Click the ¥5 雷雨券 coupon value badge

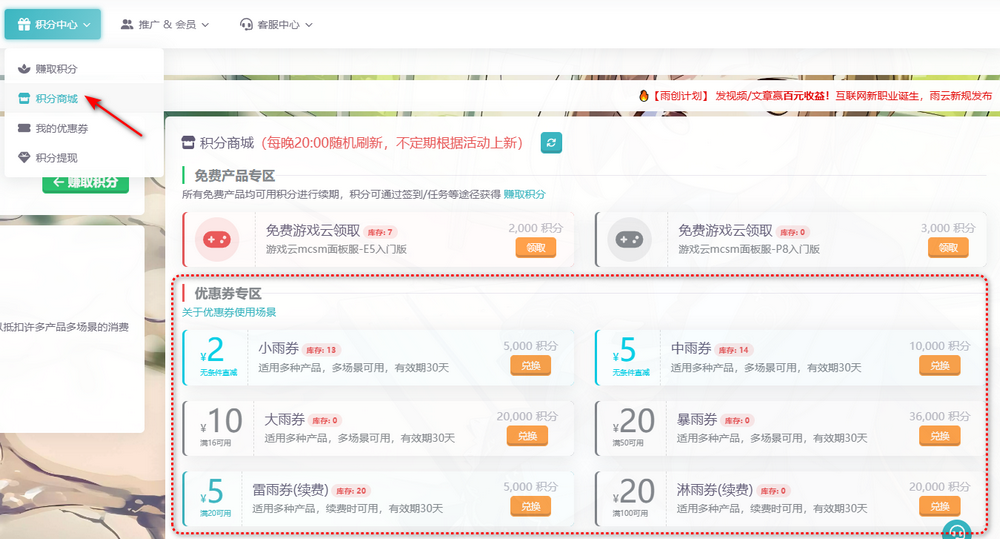(x=214, y=497)
